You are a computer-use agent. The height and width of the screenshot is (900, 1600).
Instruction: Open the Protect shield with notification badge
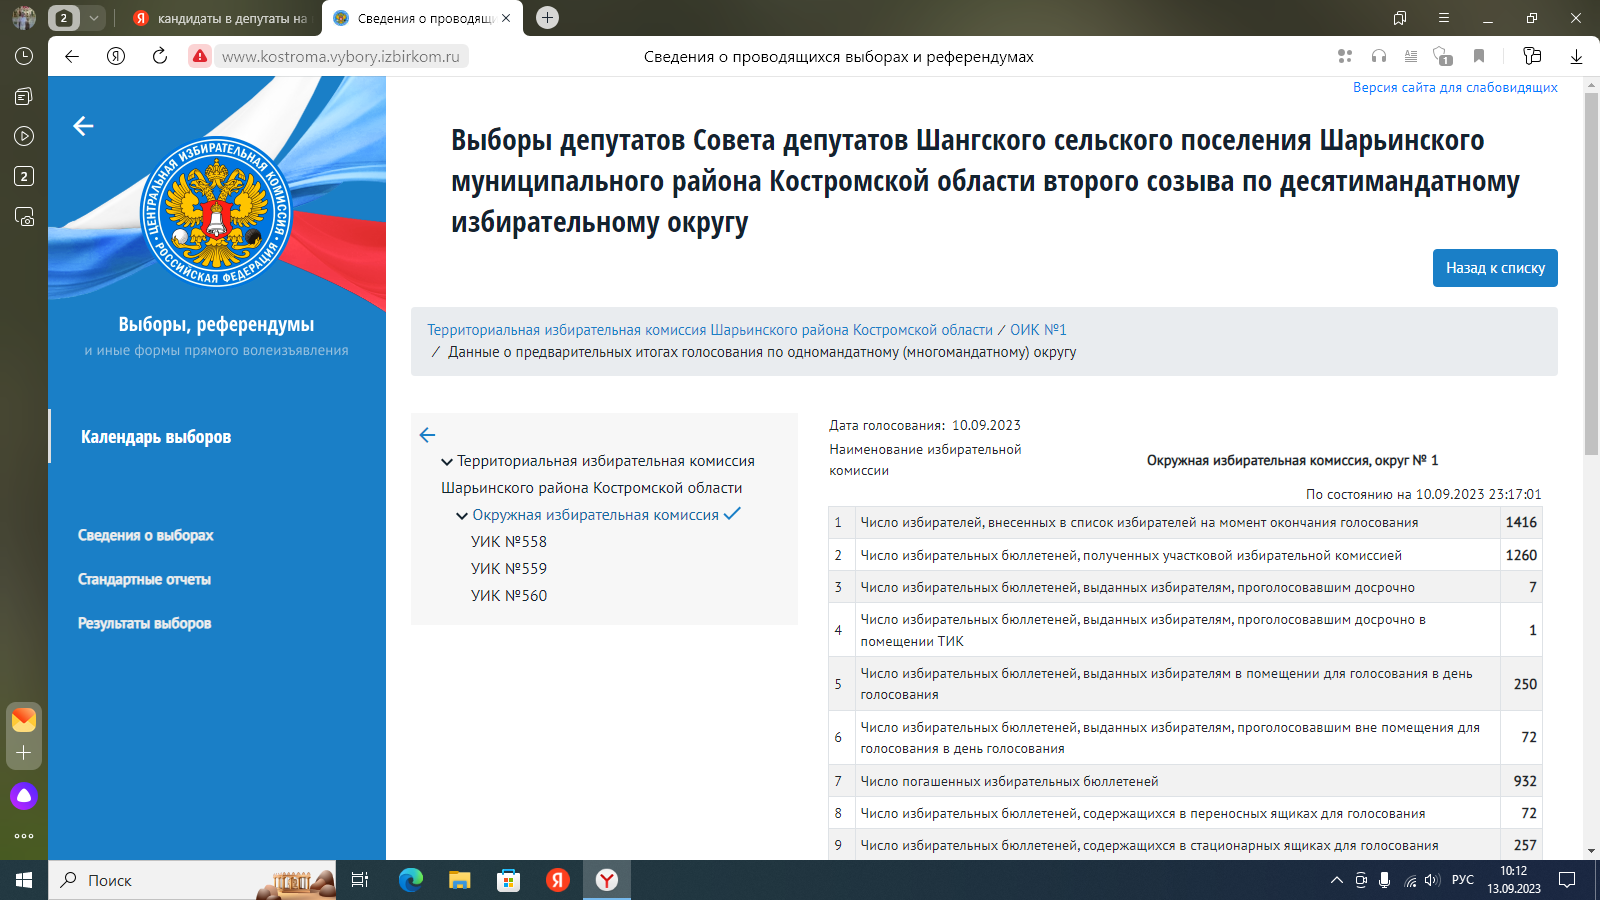(x=1441, y=56)
